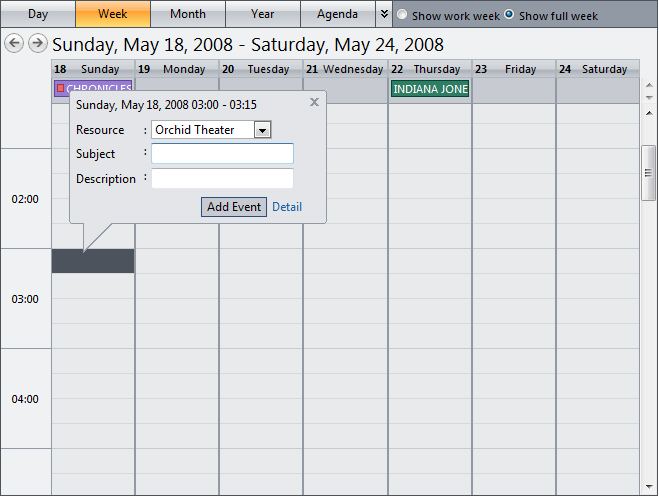Open the Agenda view tab

click(x=337, y=14)
